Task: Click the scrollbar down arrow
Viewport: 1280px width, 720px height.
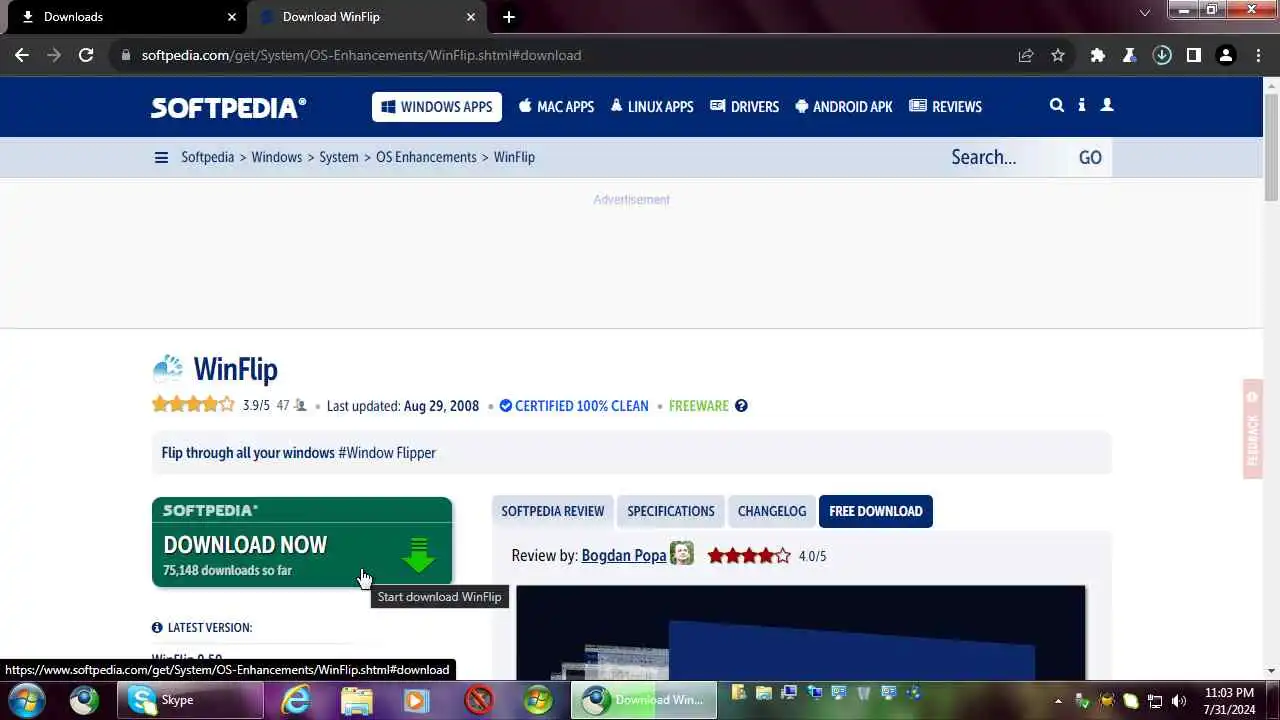Action: pos(1271,670)
